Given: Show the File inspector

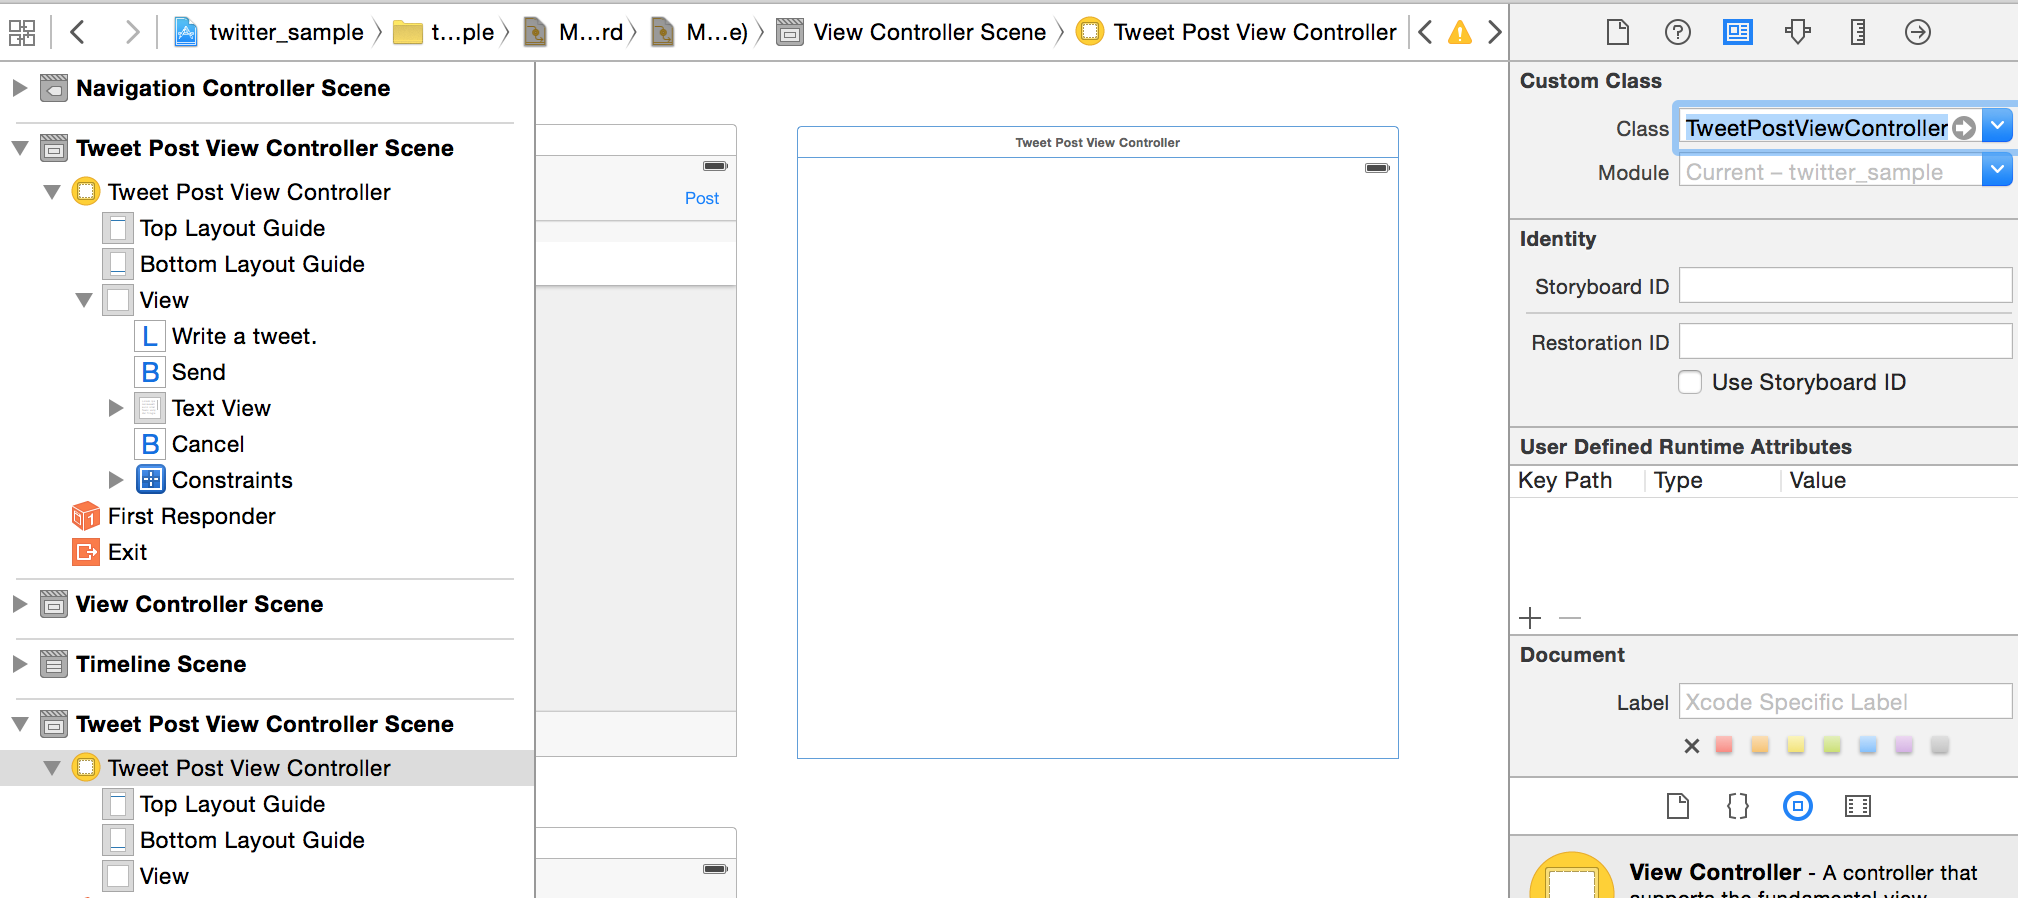Looking at the screenshot, I should (x=1618, y=32).
